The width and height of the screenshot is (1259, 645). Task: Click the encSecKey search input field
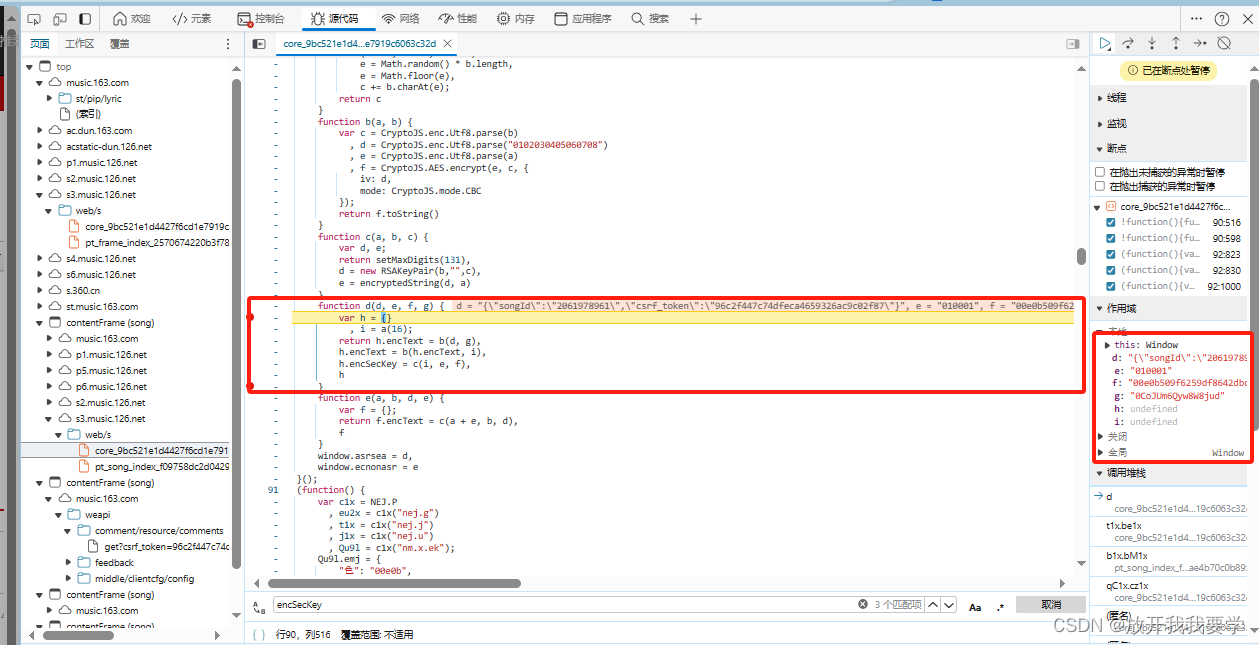tap(565, 605)
